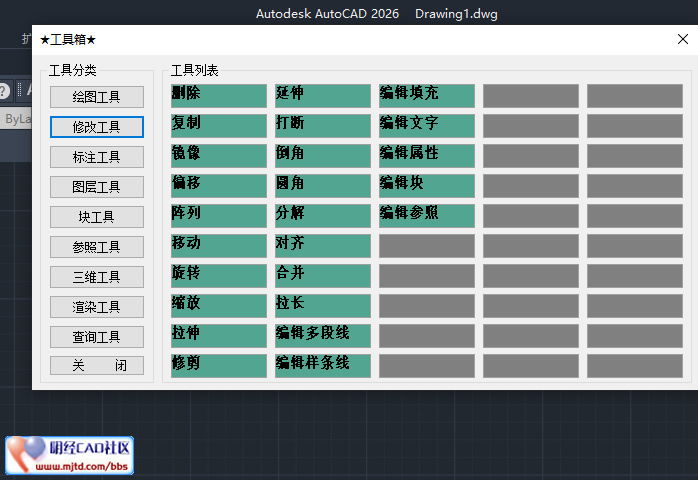The height and width of the screenshot is (480, 698).
Task: Choose the 镜像 tool
Action: (219, 156)
